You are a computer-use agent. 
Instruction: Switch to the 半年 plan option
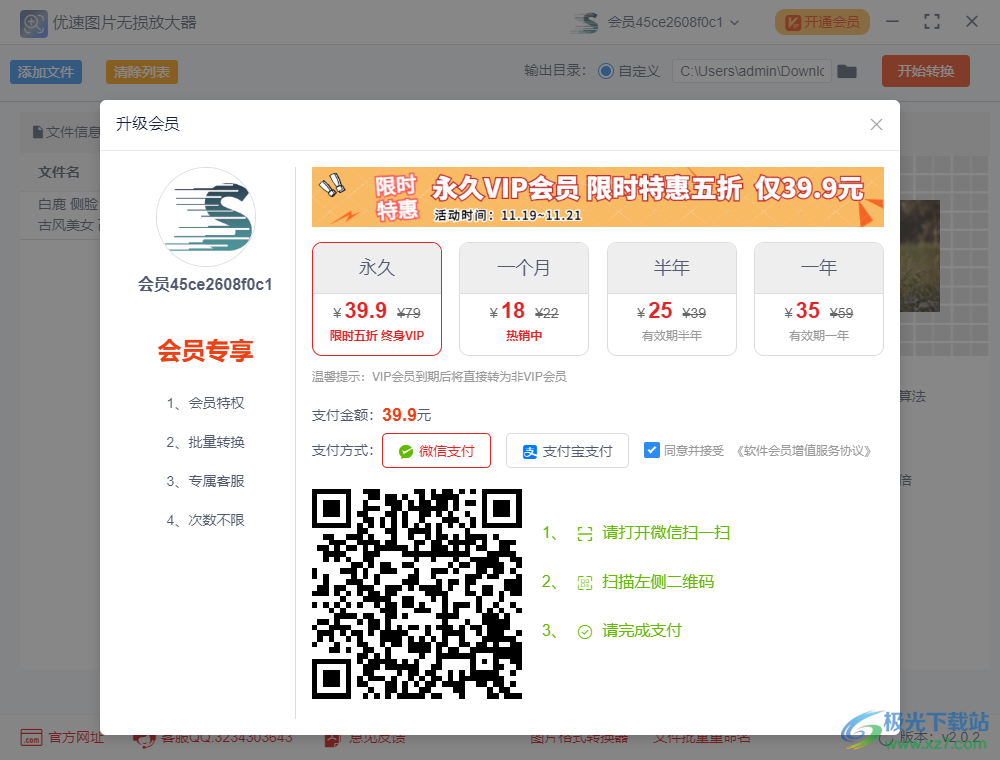point(671,299)
